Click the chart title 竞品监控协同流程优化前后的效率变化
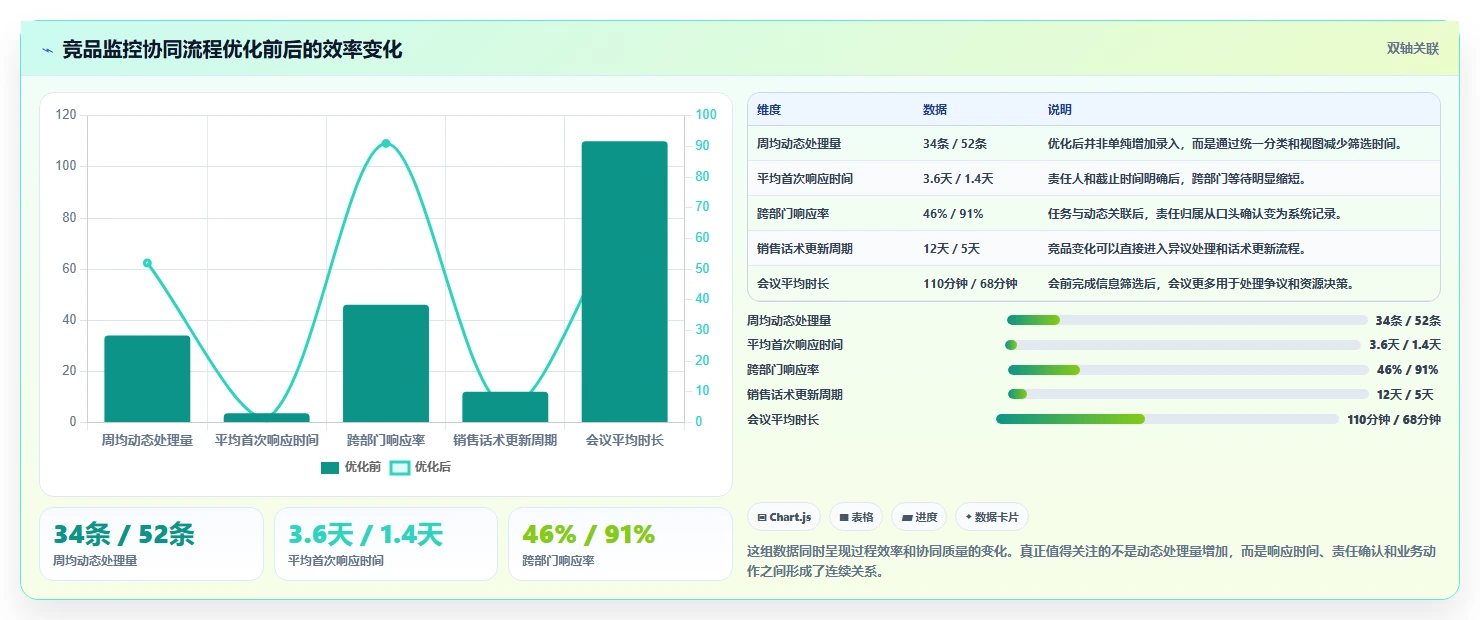This screenshot has height=620, width=1480. tap(232, 50)
